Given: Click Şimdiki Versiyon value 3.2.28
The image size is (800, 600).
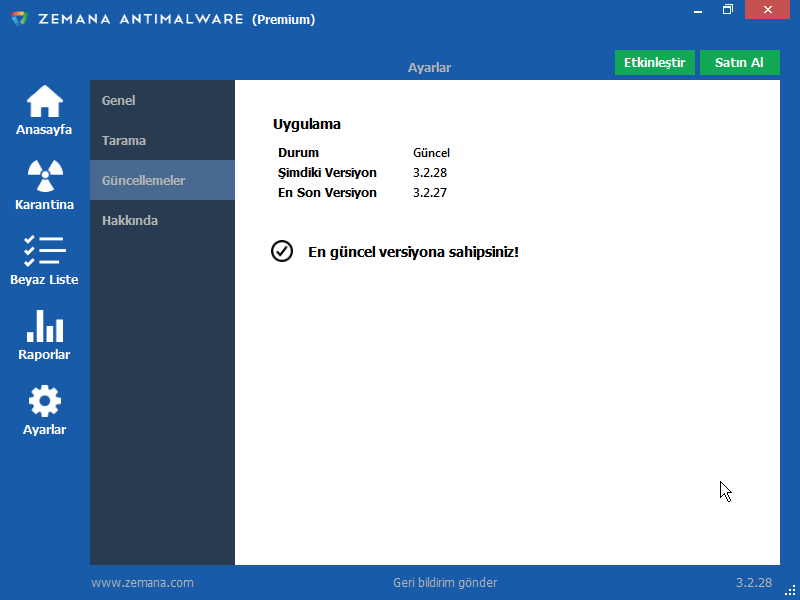Looking at the screenshot, I should pyautogui.click(x=430, y=172).
